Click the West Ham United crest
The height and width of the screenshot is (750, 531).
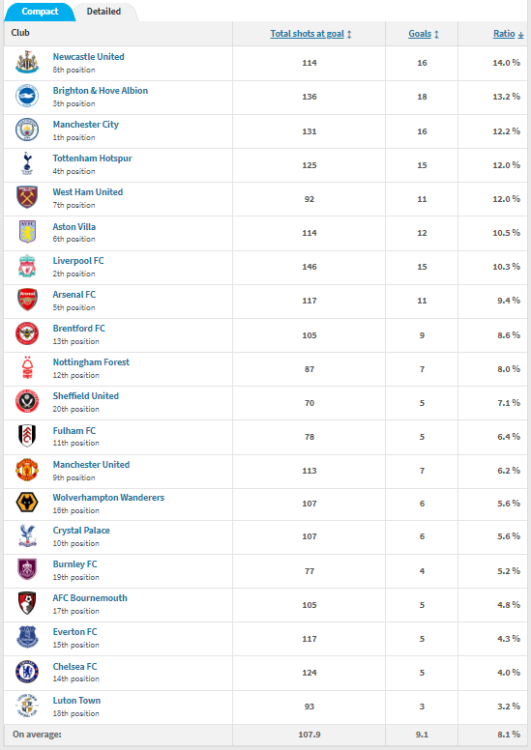(27, 198)
